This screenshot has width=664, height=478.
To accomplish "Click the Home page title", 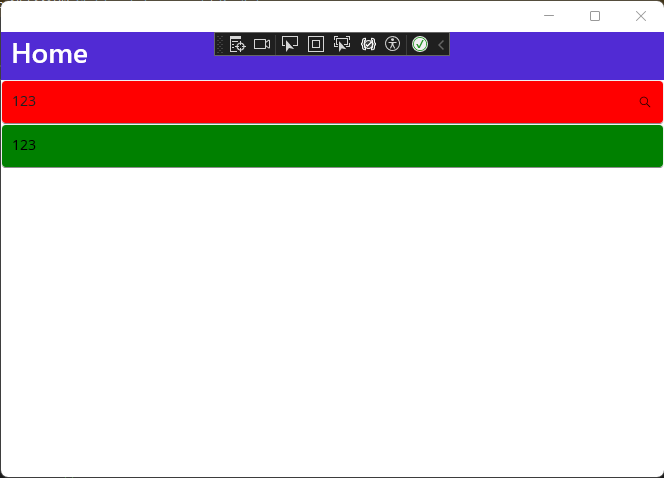I will 50,54.
